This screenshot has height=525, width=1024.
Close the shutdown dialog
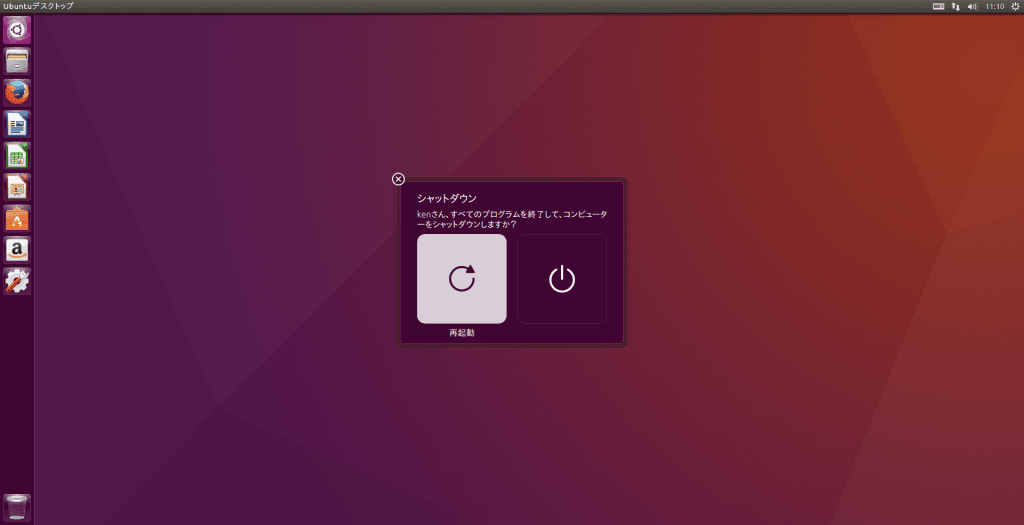(x=398, y=179)
